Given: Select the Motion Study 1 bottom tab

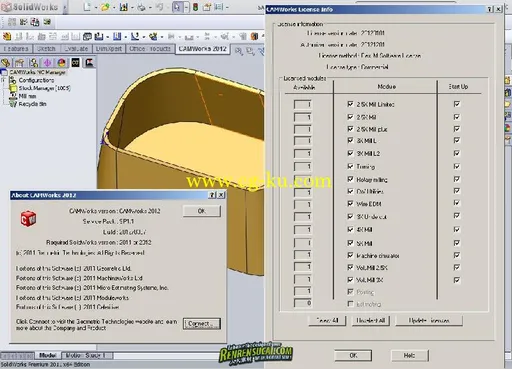Looking at the screenshot, I should click(x=87, y=355).
